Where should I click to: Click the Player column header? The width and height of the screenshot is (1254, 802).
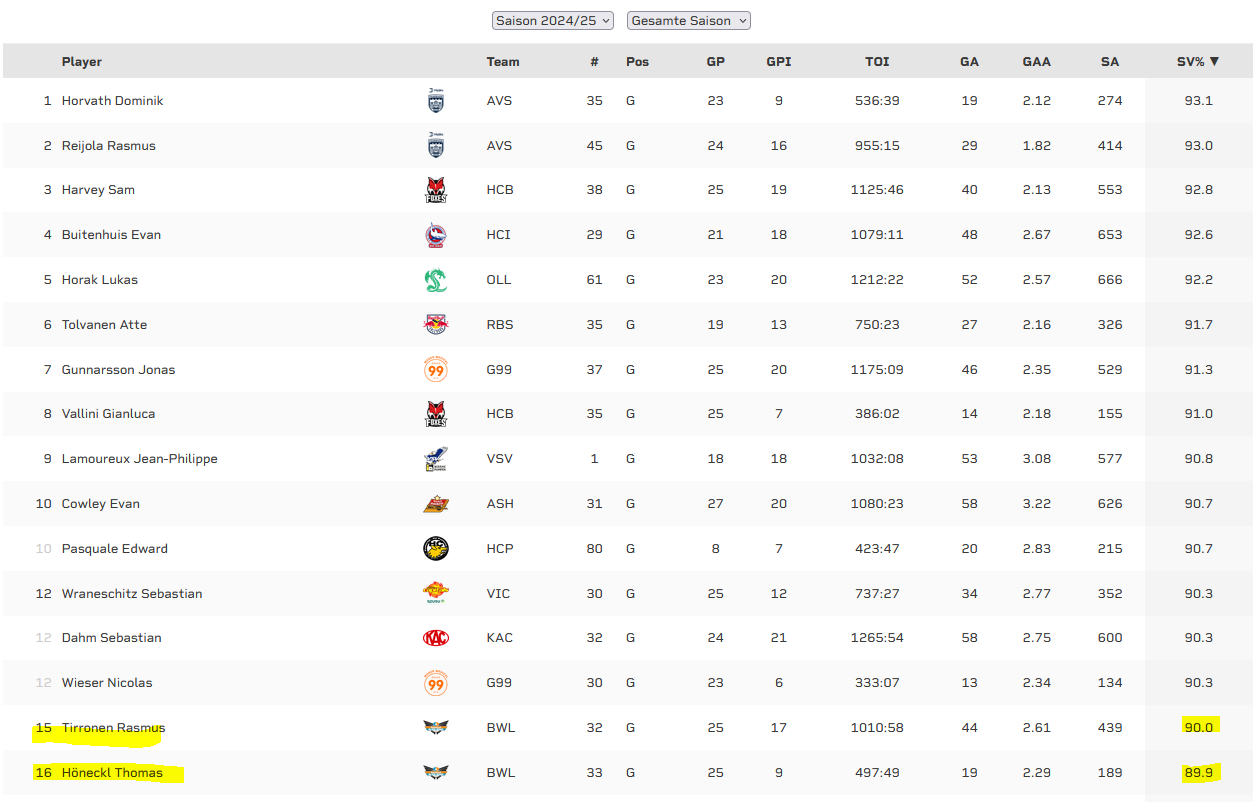(x=82, y=62)
